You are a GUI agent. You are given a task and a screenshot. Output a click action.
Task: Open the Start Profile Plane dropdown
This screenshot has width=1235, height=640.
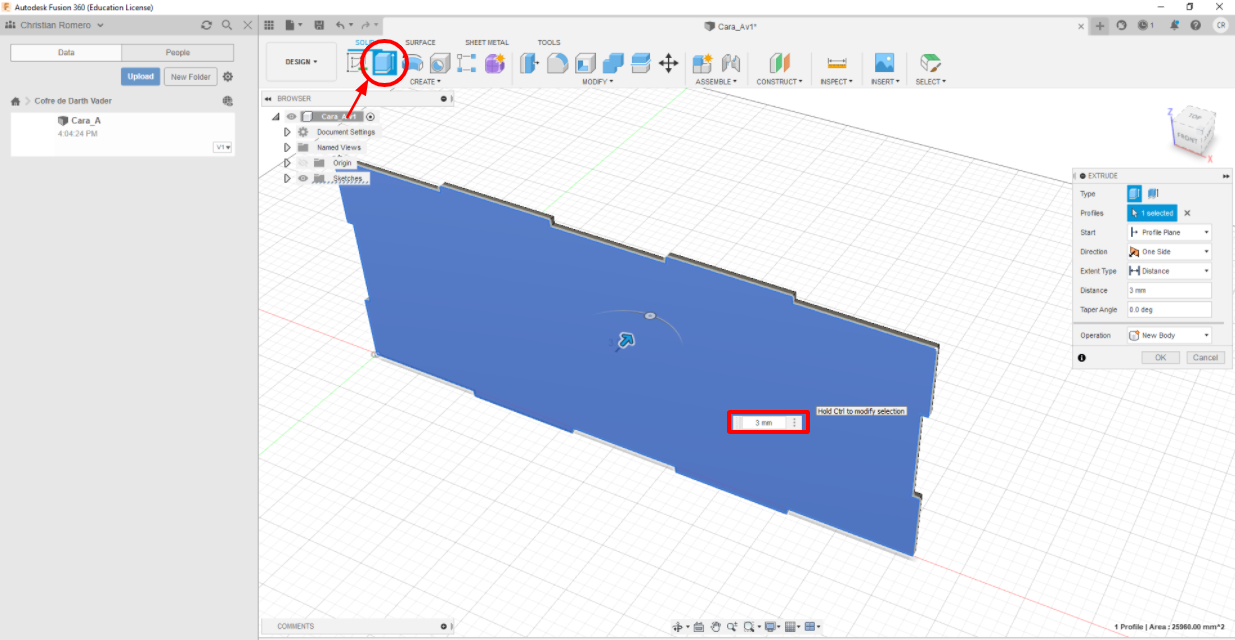click(x=1169, y=232)
